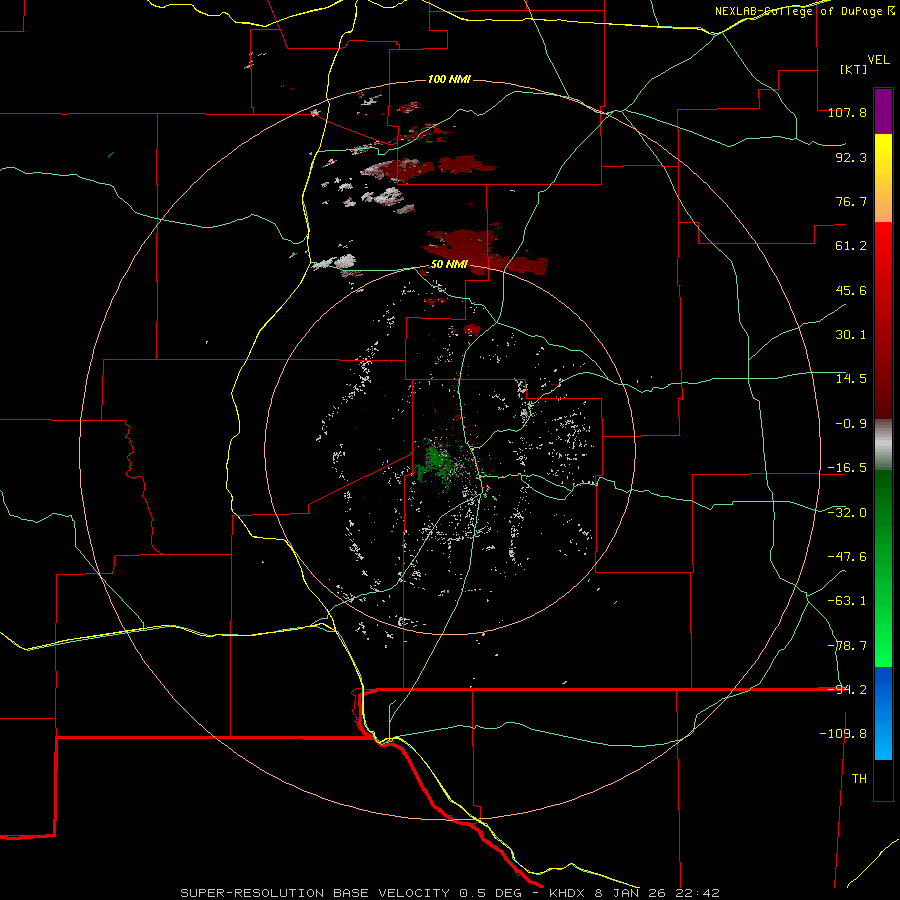Select the 92.3 value on velocity scale
The image size is (900, 900).
point(851,157)
